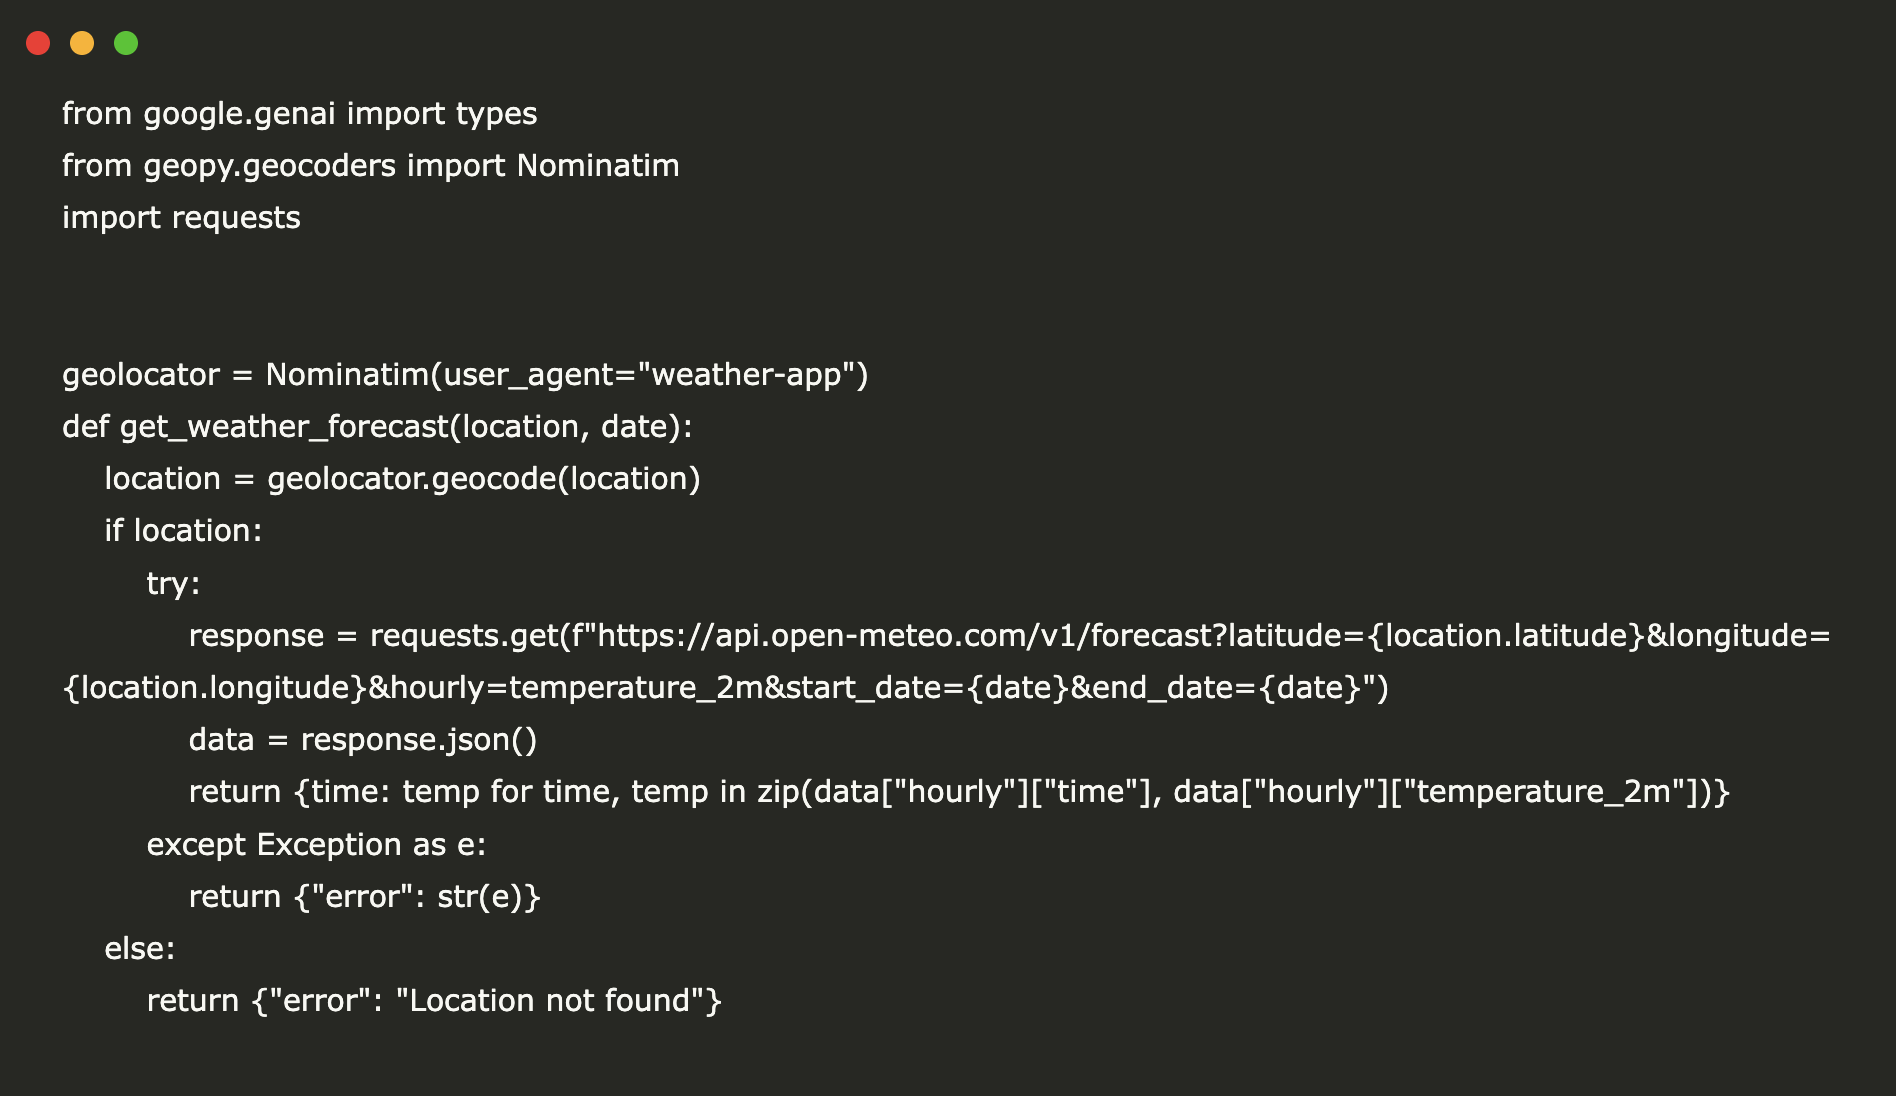Image resolution: width=1896 pixels, height=1096 pixels.
Task: Click str(e) in the error return
Action: [478, 897]
